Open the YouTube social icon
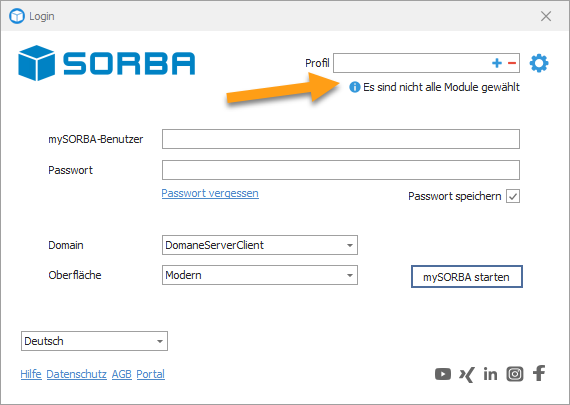 coord(443,374)
